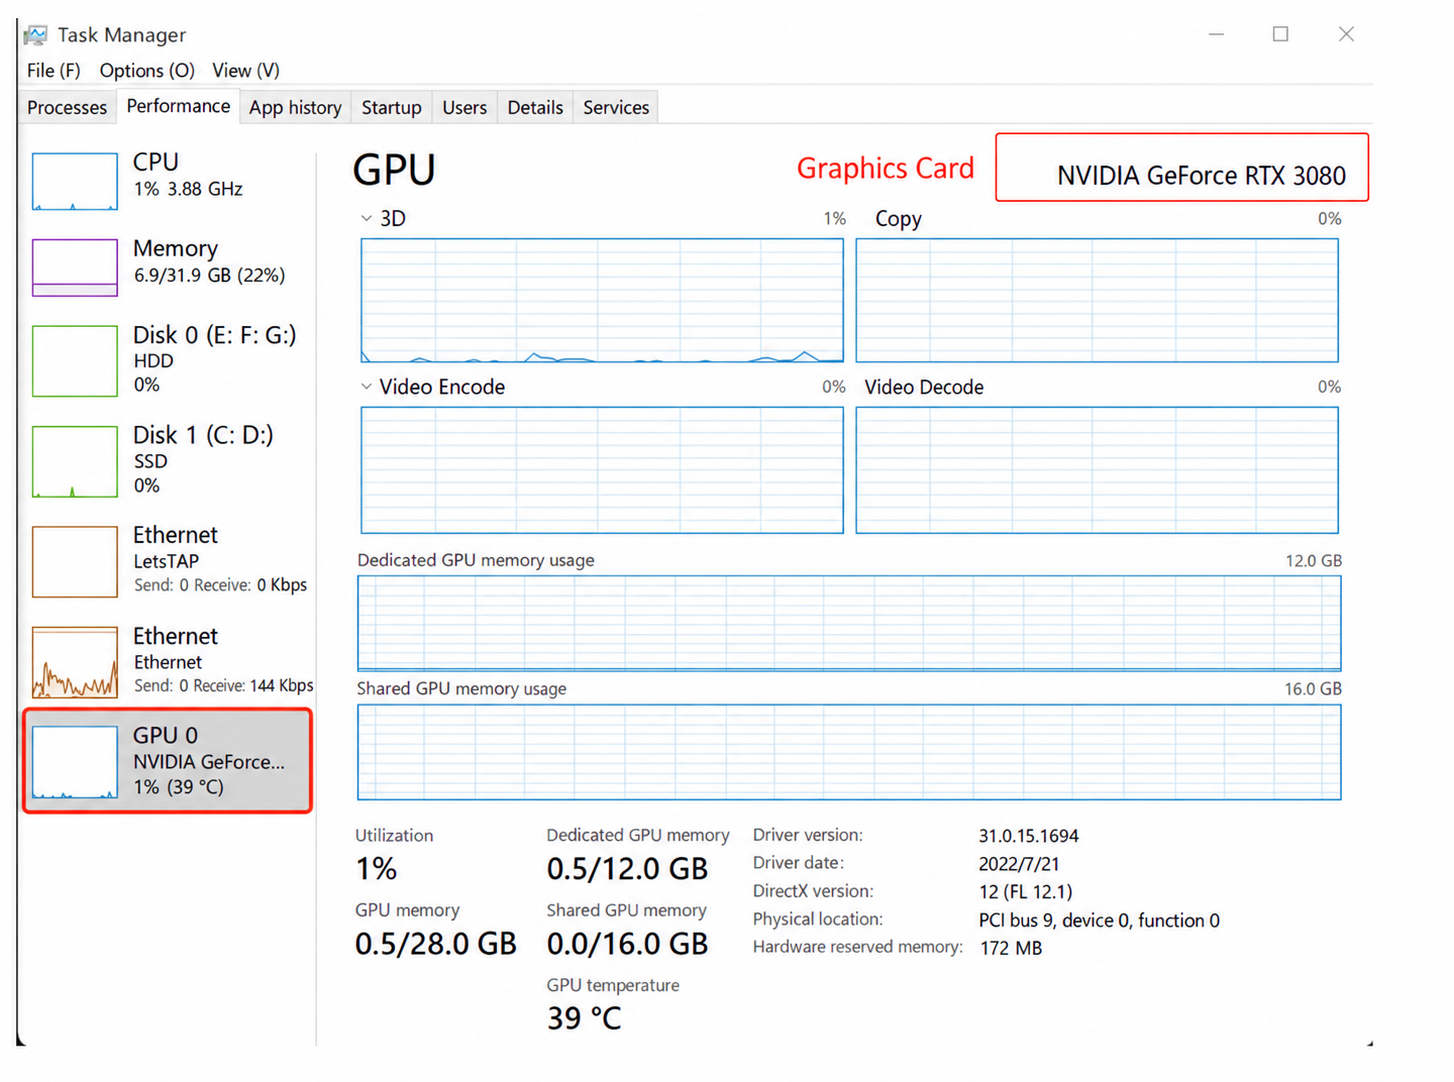Click the 172 MB hardware reserved value
1454x1082 pixels.
click(1010, 948)
